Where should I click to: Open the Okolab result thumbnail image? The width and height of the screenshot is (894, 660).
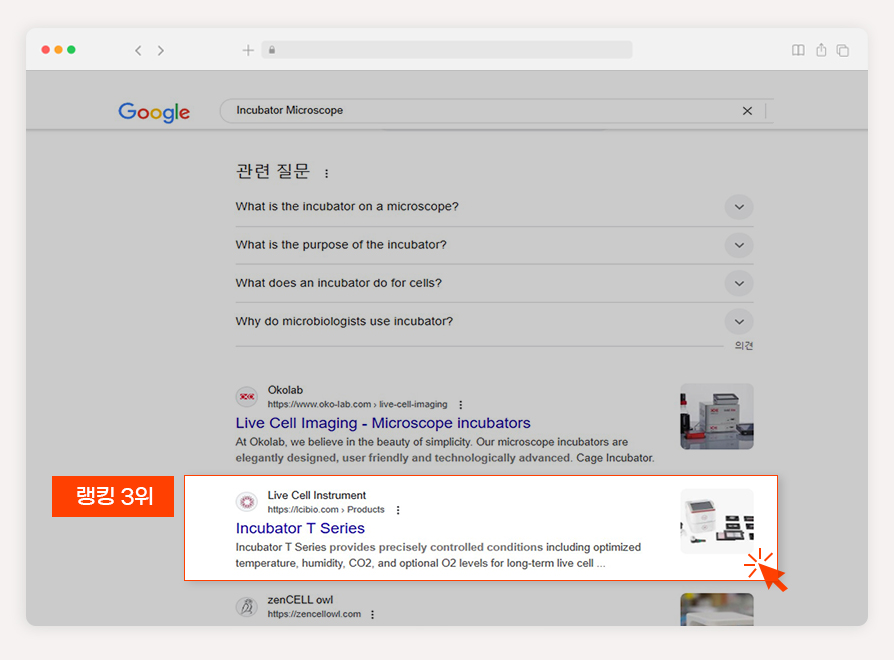(717, 417)
